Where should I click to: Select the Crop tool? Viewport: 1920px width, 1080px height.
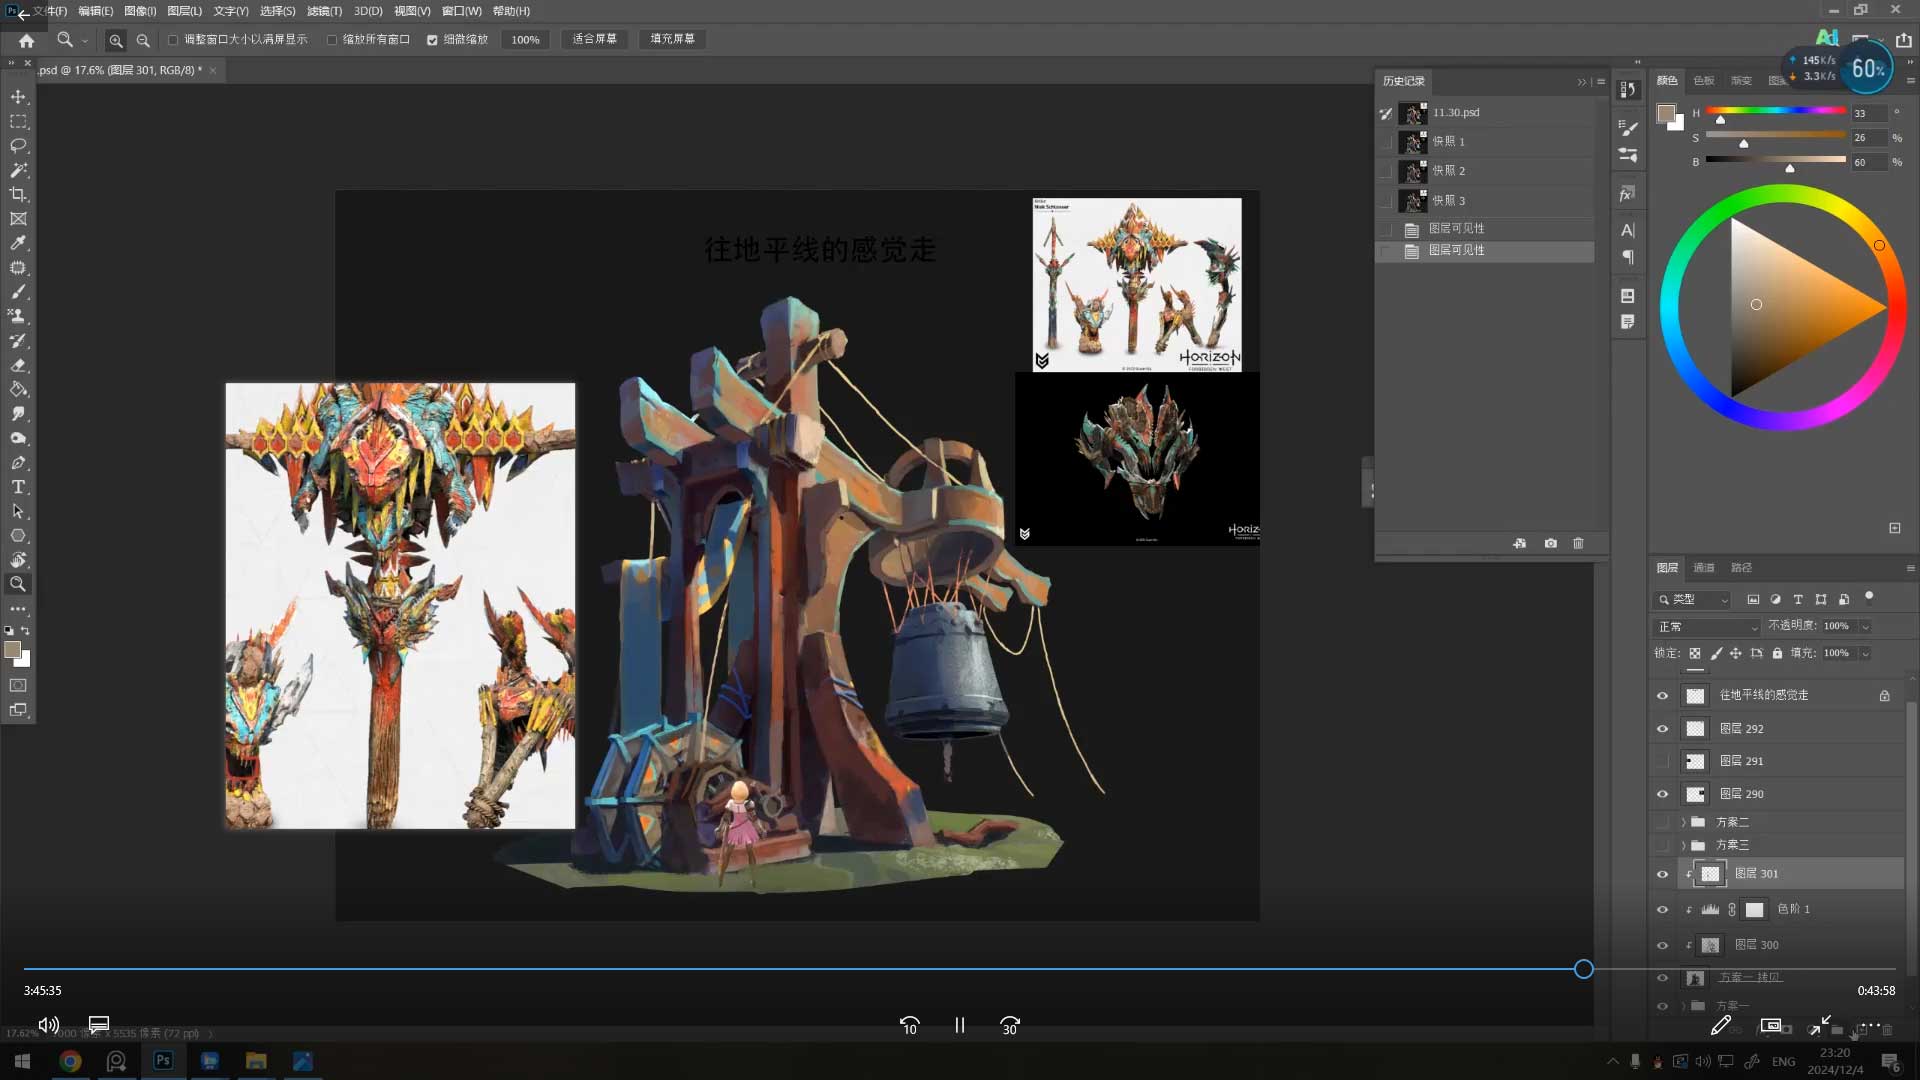[18, 195]
